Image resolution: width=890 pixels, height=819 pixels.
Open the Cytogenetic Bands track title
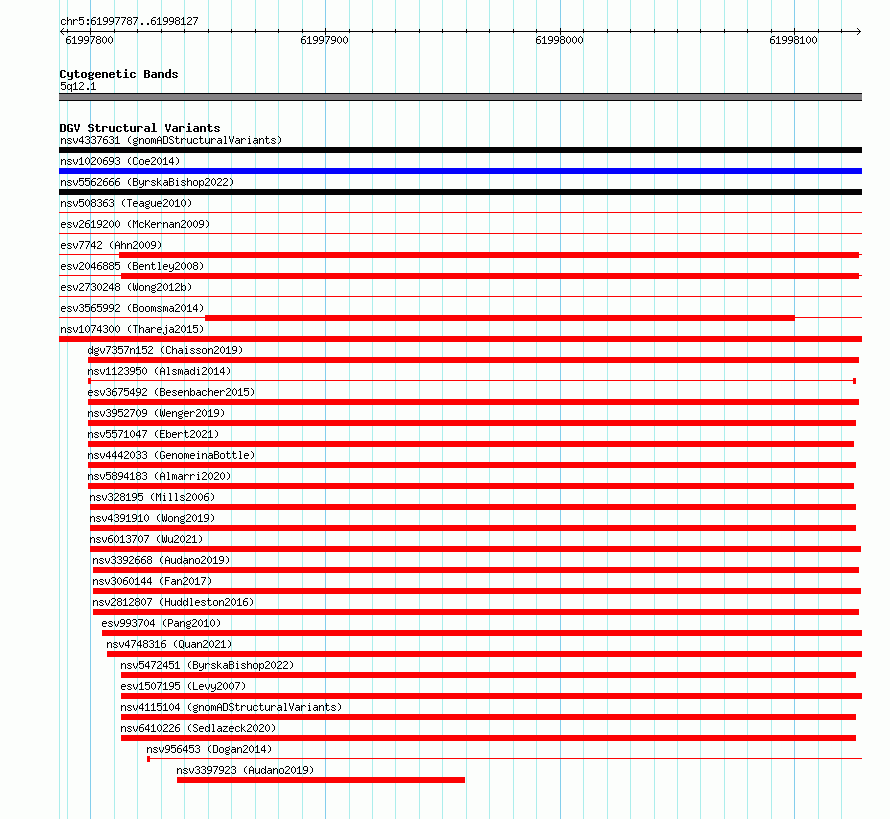click(x=119, y=74)
